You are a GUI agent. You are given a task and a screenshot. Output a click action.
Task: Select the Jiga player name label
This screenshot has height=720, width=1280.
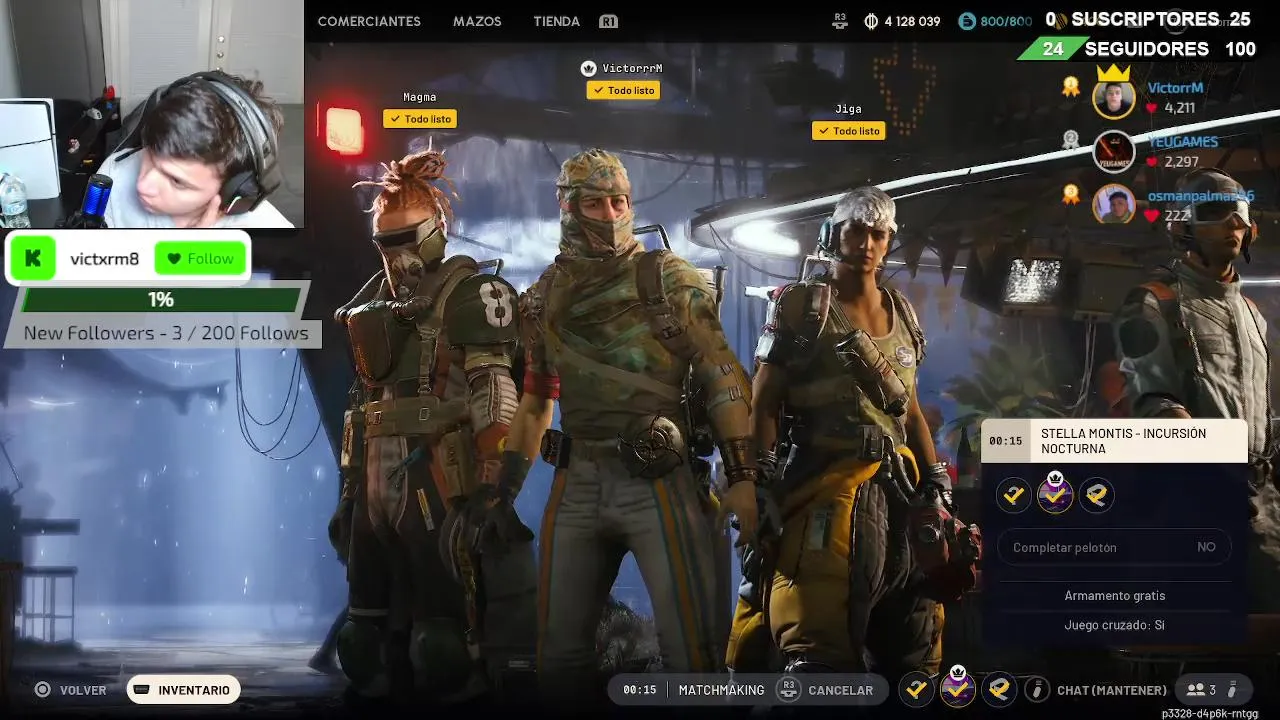pos(848,109)
